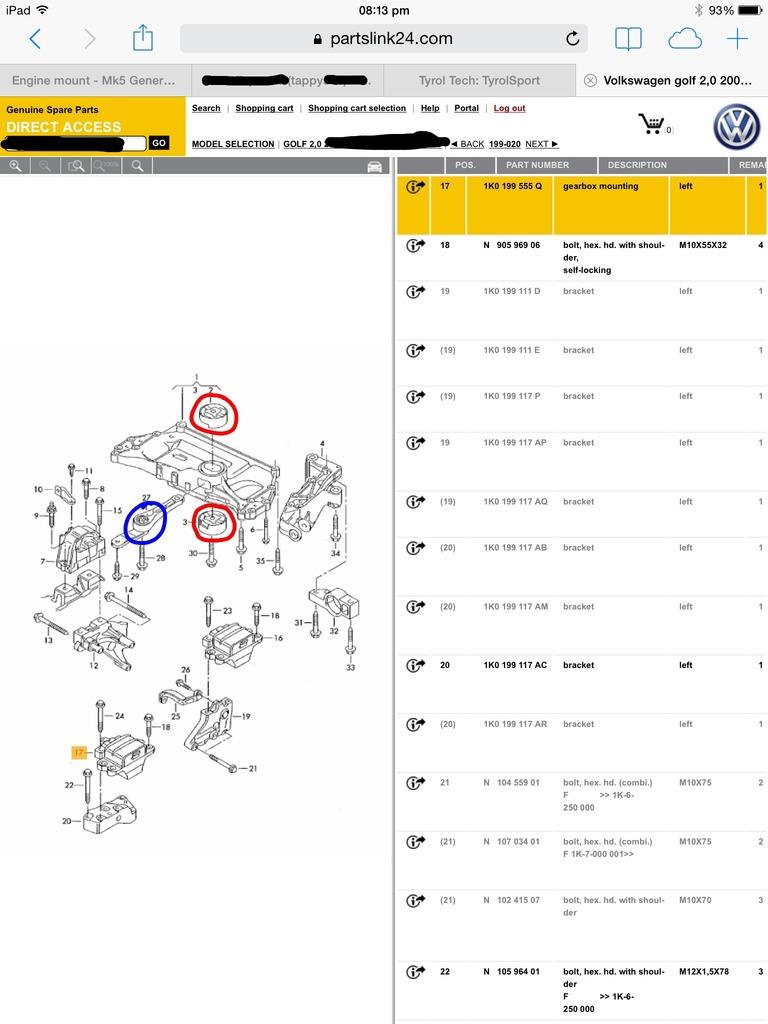
Task: Tap the partslink24.com address bar
Action: point(384,39)
